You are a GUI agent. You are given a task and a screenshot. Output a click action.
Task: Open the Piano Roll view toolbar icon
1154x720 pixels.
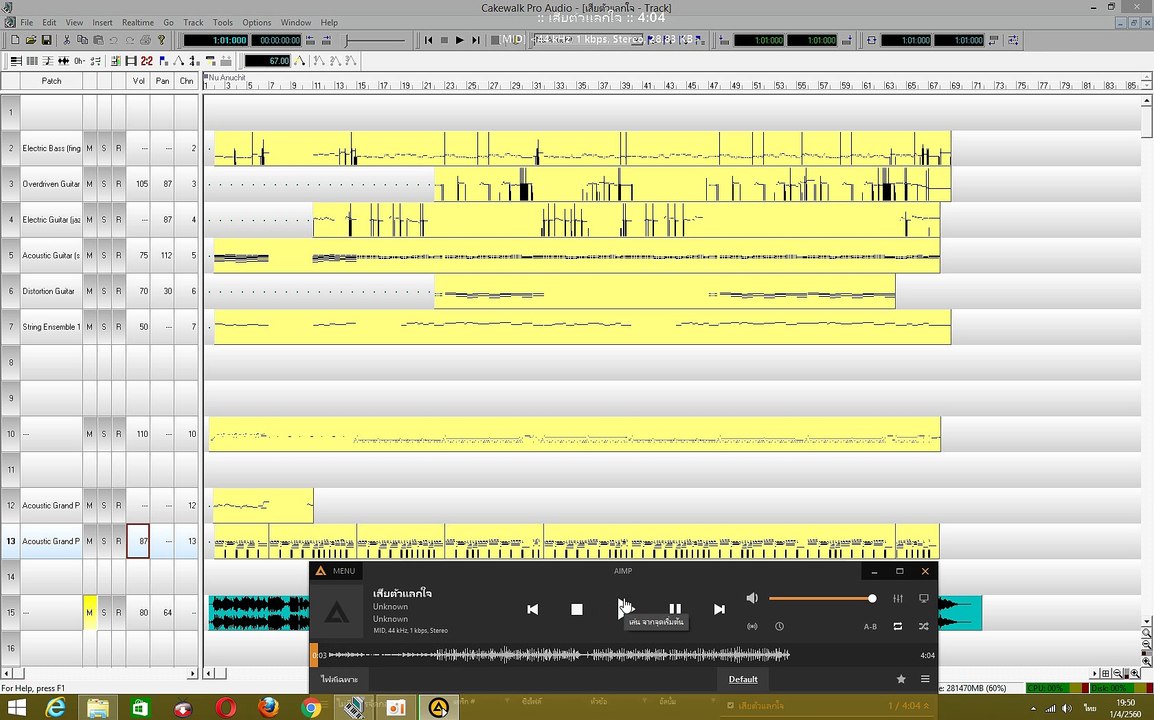[32, 61]
